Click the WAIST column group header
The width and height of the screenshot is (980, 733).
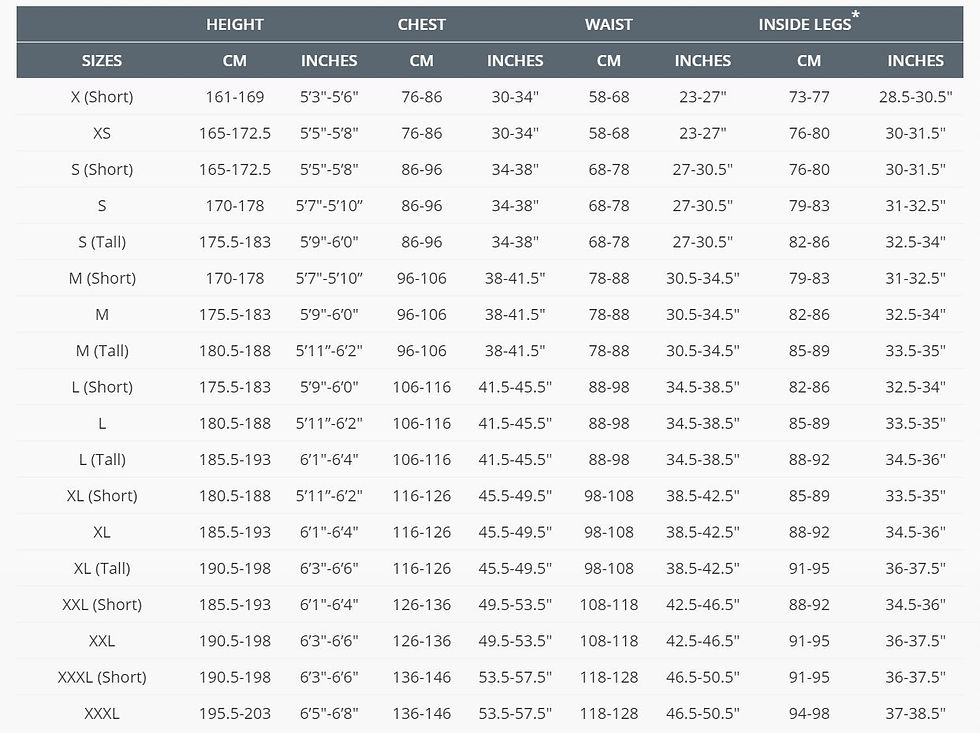pos(608,24)
